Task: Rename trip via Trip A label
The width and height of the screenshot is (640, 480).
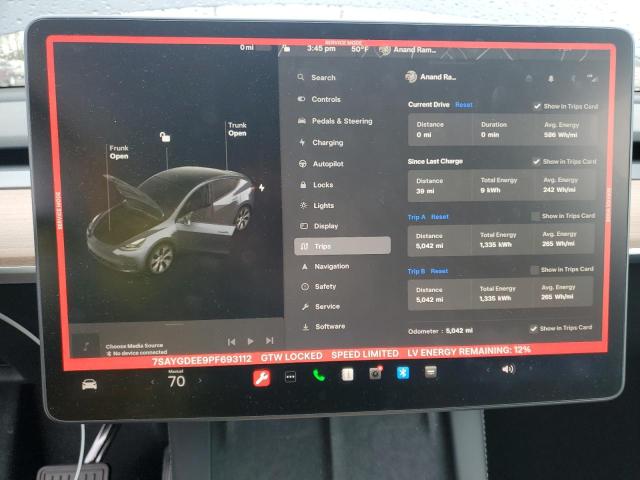Action: coord(416,217)
